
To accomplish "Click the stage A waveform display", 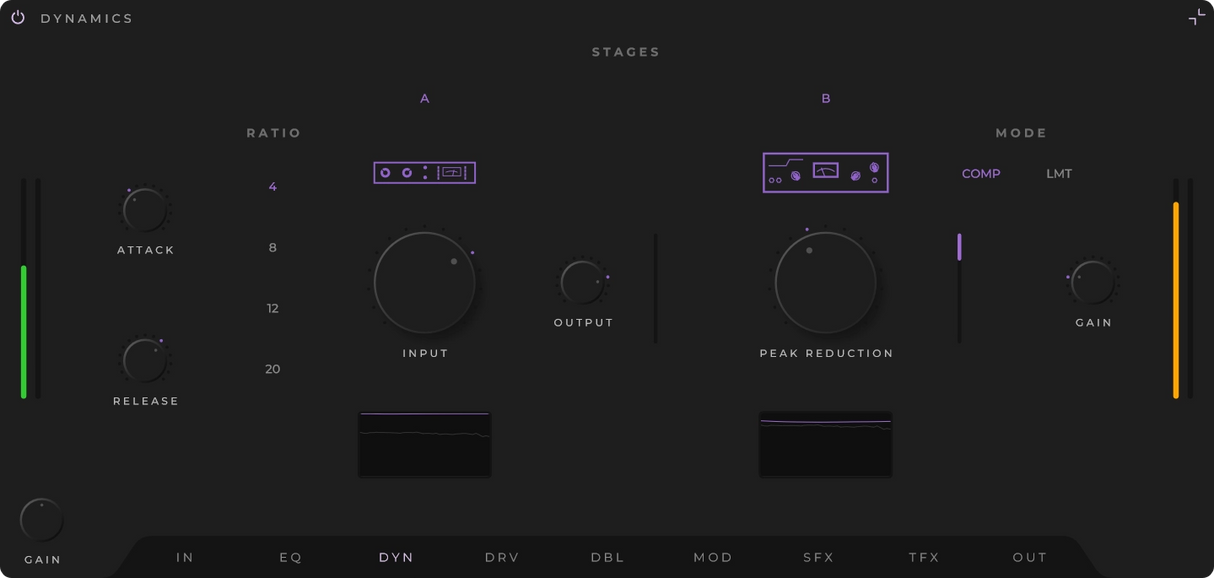I will coord(425,444).
